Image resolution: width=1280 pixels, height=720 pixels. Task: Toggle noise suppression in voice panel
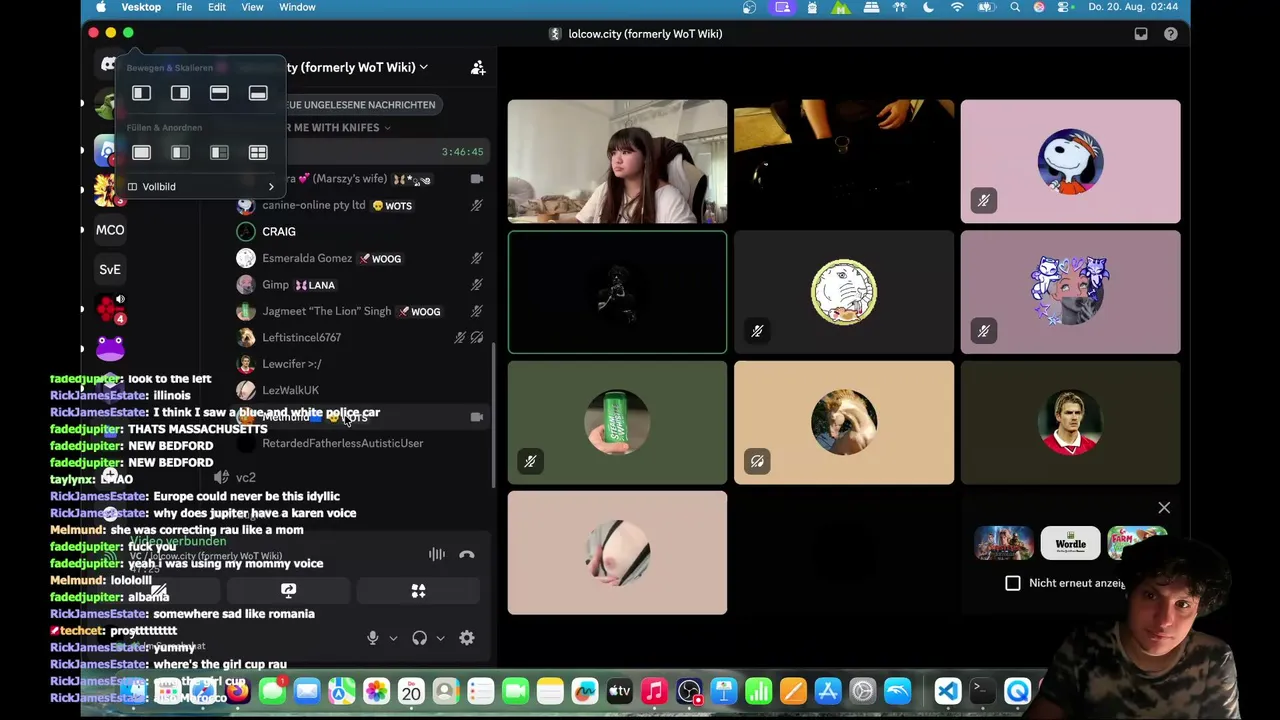pos(437,554)
